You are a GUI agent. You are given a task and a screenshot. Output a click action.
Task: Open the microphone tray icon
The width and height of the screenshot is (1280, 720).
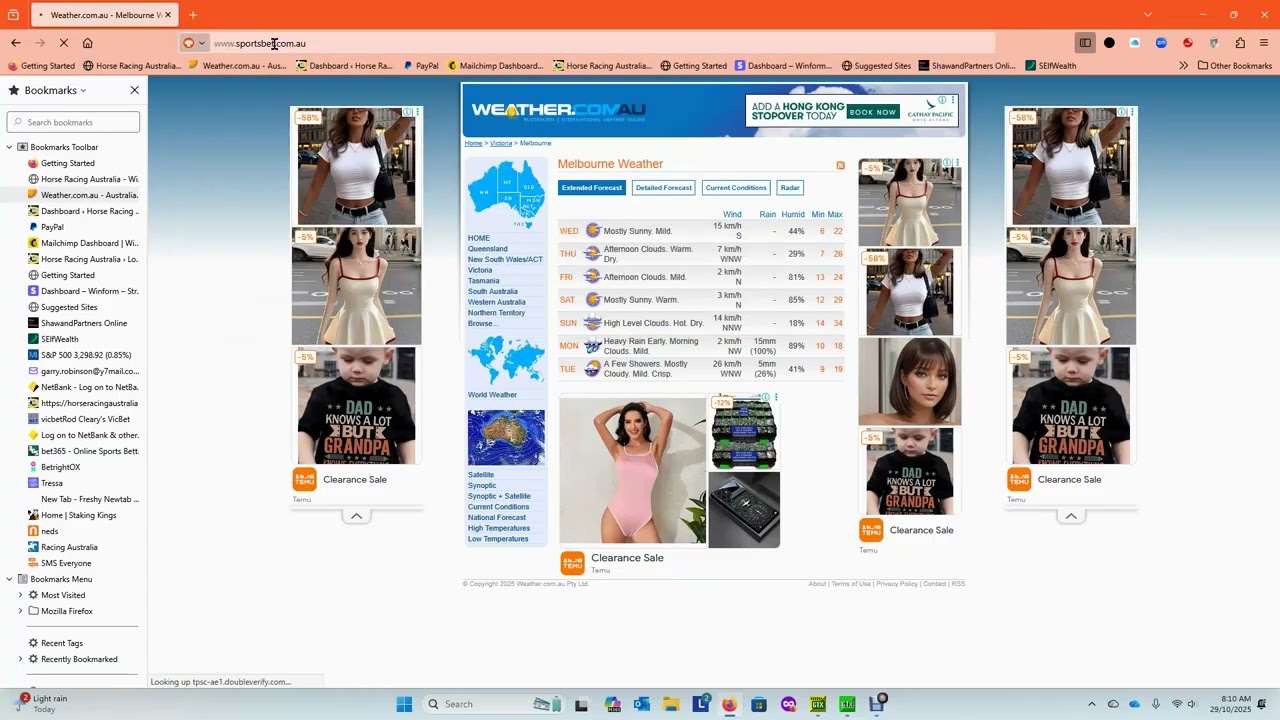[1156, 704]
